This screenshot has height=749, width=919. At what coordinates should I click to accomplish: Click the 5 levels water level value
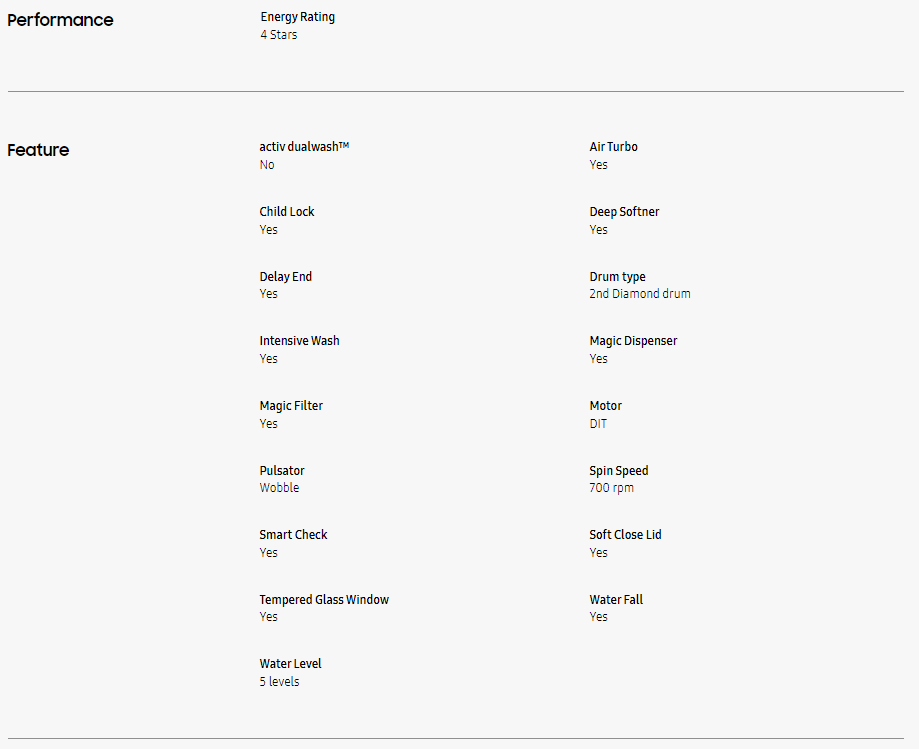coord(280,682)
